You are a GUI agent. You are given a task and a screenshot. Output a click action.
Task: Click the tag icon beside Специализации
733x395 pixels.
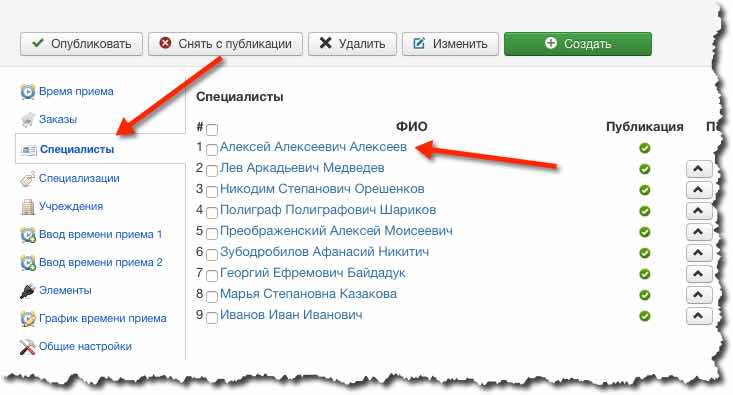(x=28, y=179)
